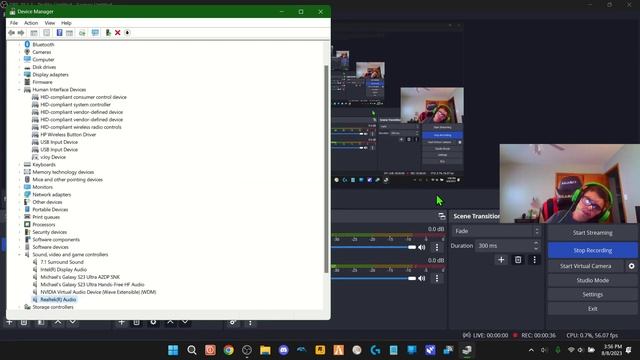
Task: Click the trash icon under Scene Transitions
Action: click(x=518, y=260)
